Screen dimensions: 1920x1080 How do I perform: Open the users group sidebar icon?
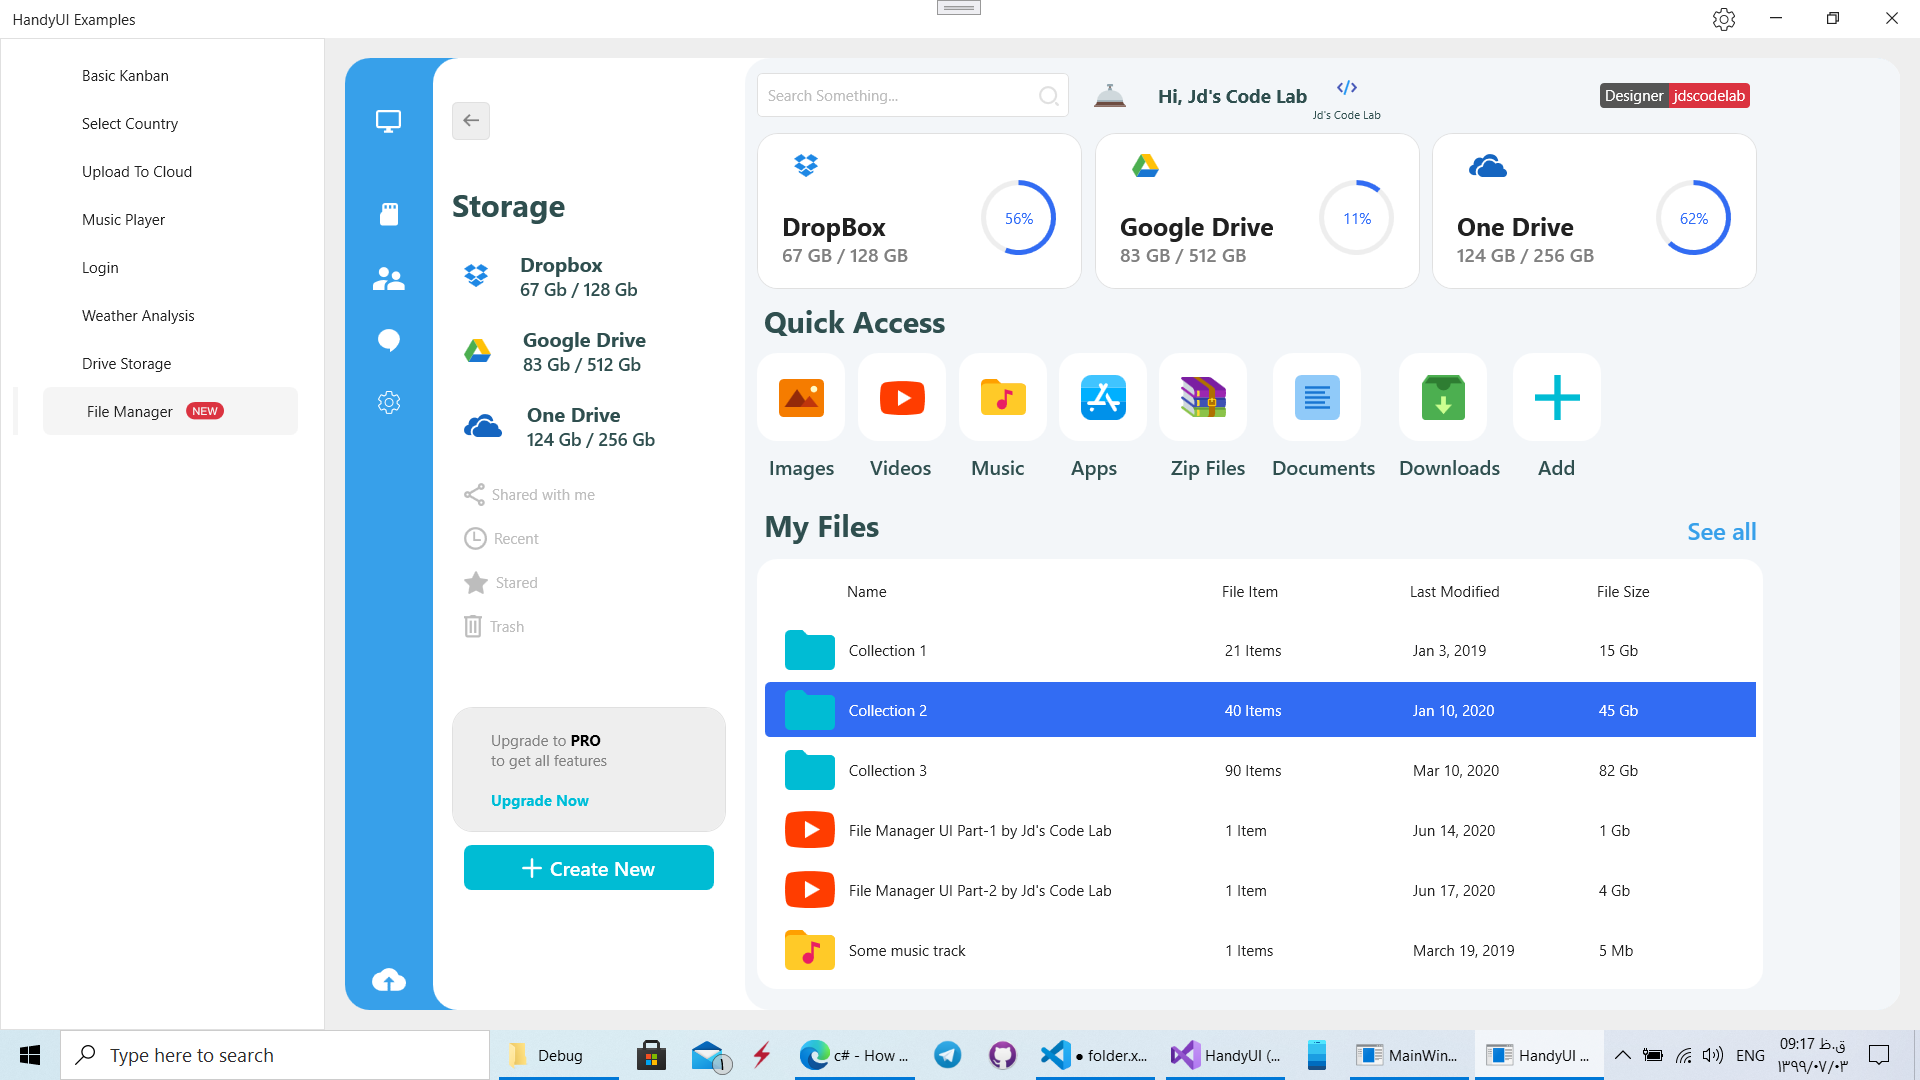(388, 279)
